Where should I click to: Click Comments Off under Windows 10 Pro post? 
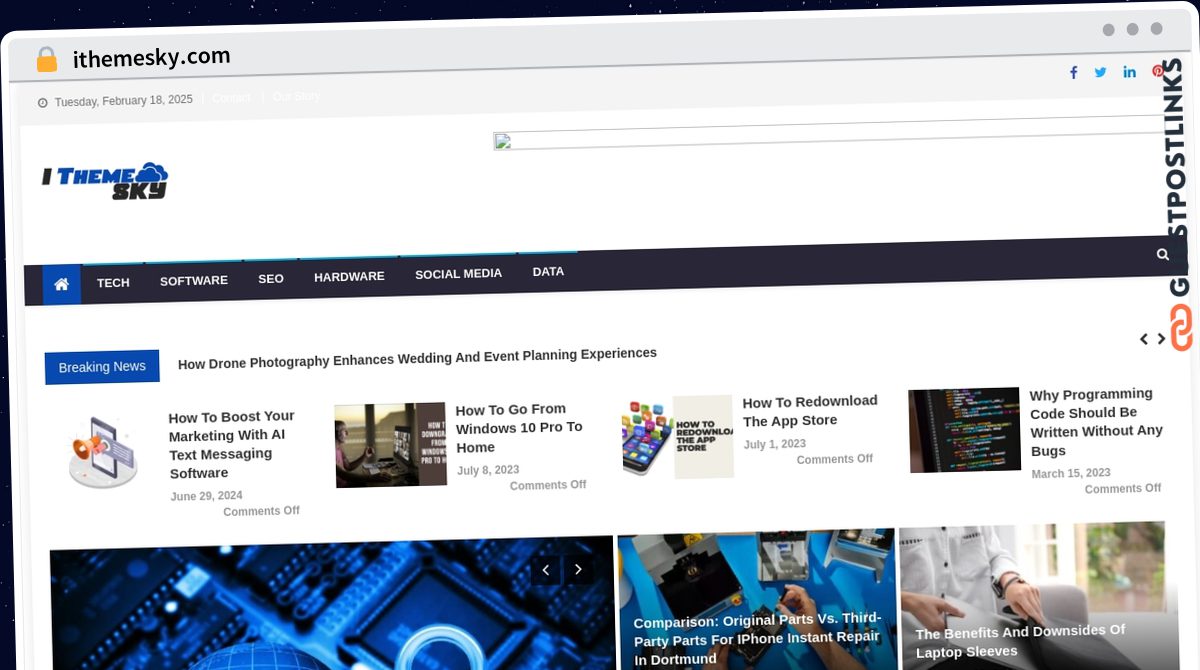[548, 485]
